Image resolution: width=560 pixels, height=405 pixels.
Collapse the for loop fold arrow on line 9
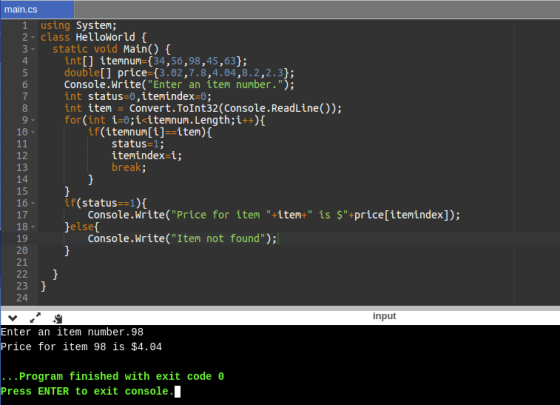point(33,120)
